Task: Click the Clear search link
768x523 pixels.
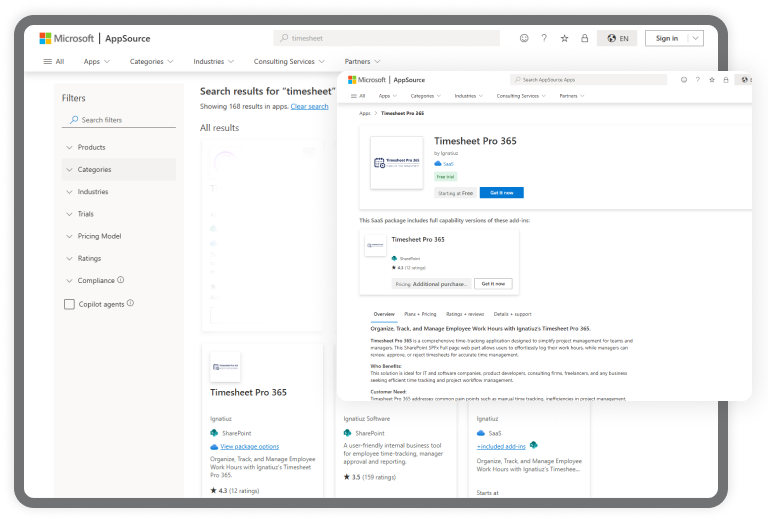Action: [x=310, y=106]
